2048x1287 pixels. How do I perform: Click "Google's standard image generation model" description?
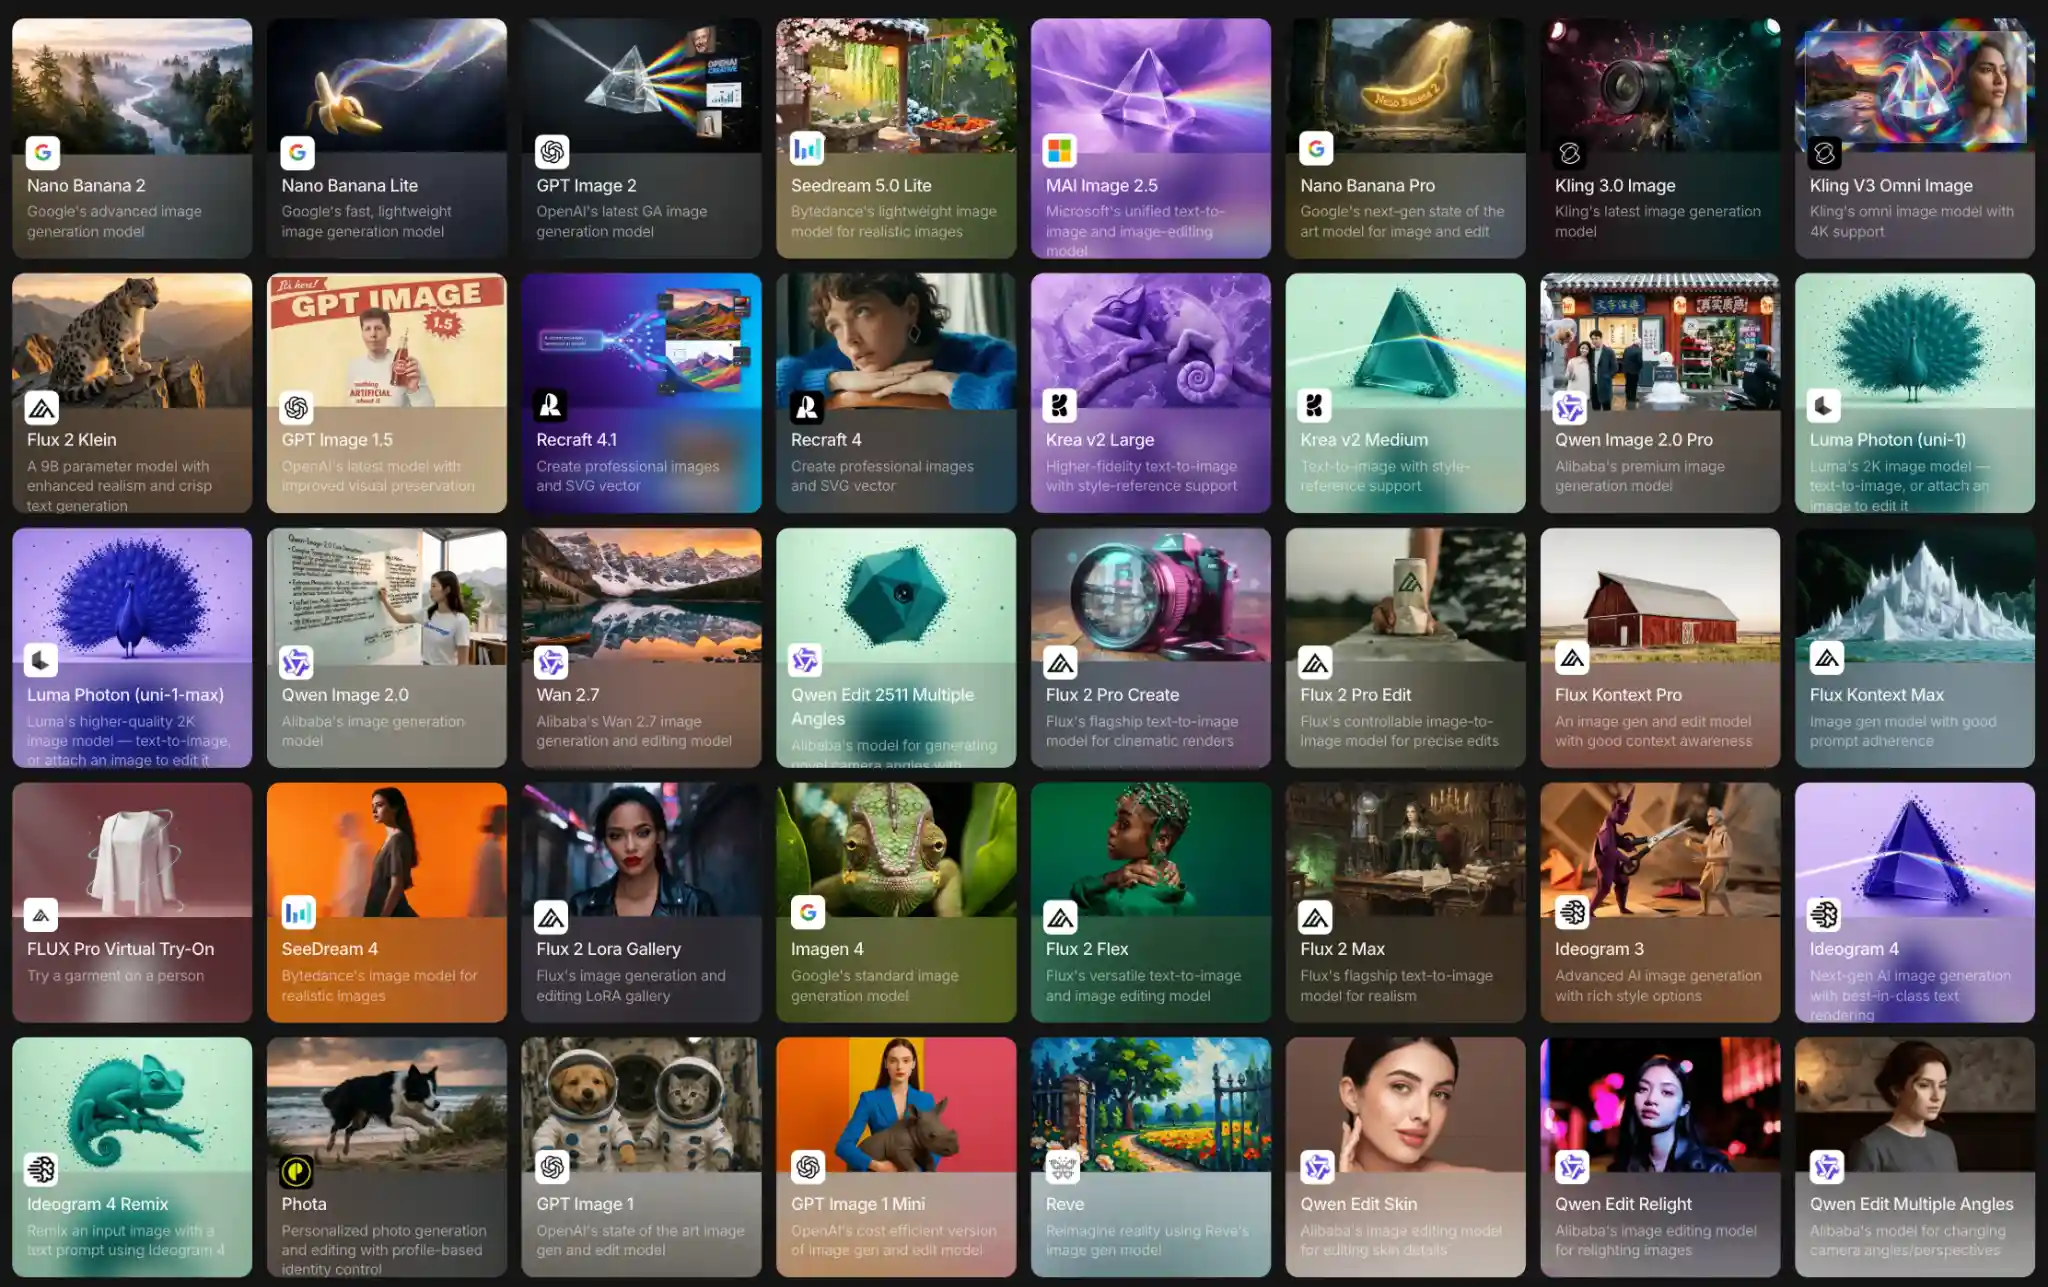874,985
